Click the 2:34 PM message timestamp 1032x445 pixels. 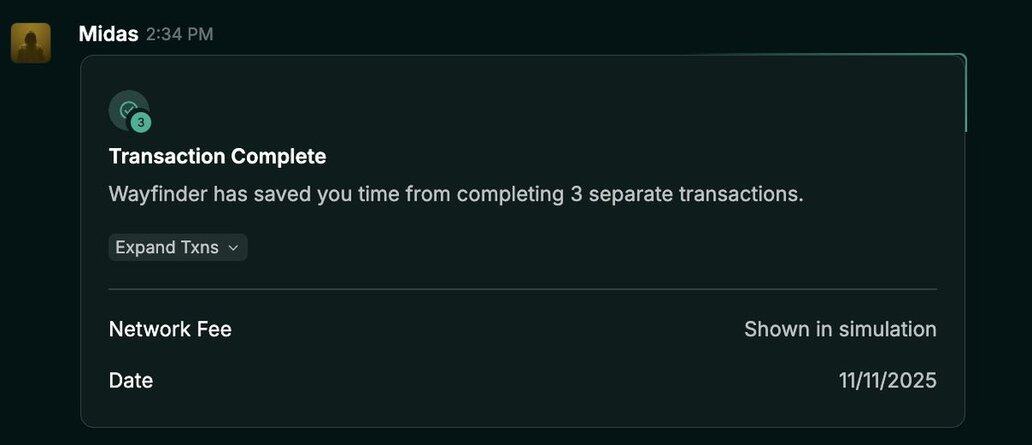coord(179,34)
